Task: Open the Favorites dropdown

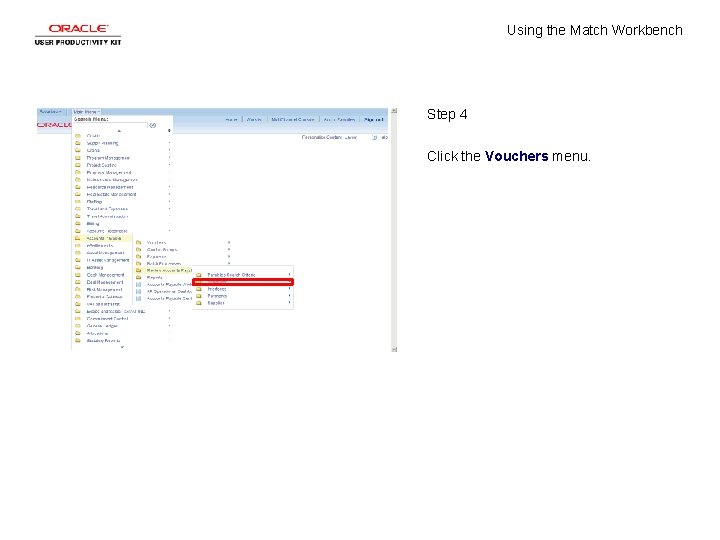Action: click(x=51, y=112)
